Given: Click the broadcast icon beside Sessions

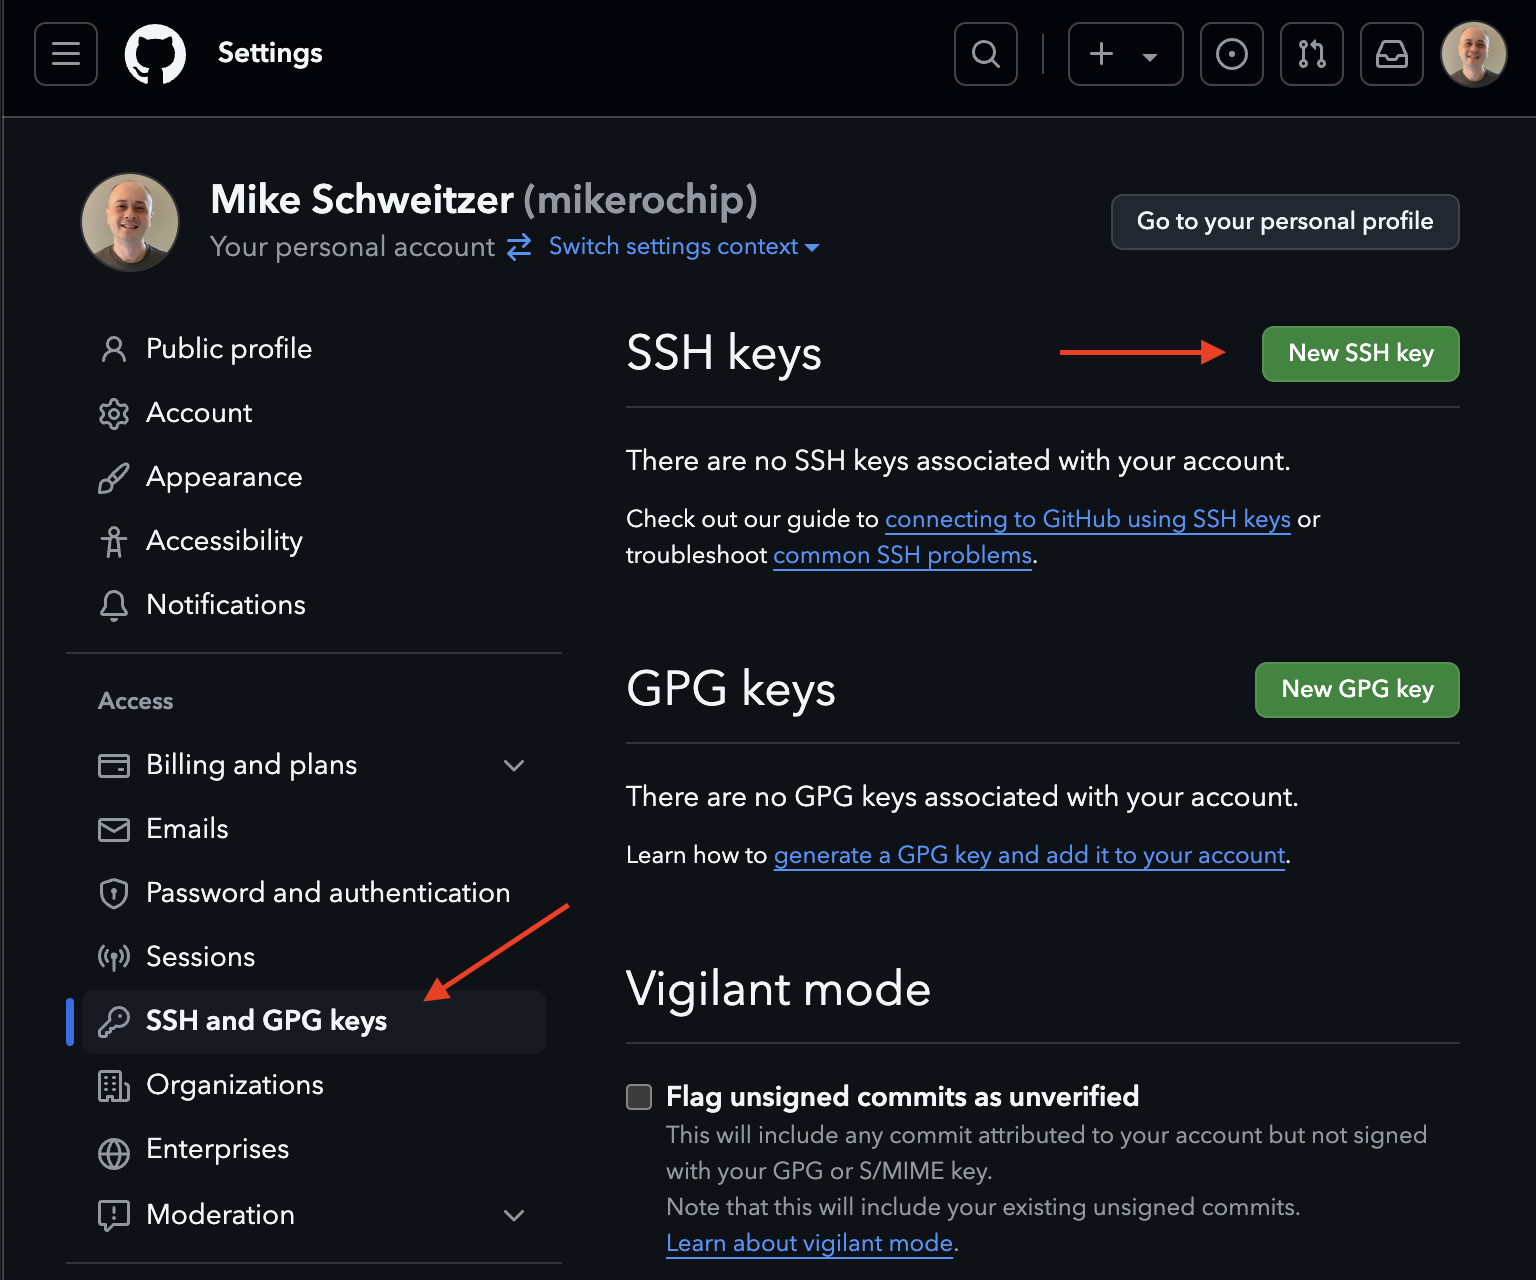Looking at the screenshot, I should click(114, 958).
